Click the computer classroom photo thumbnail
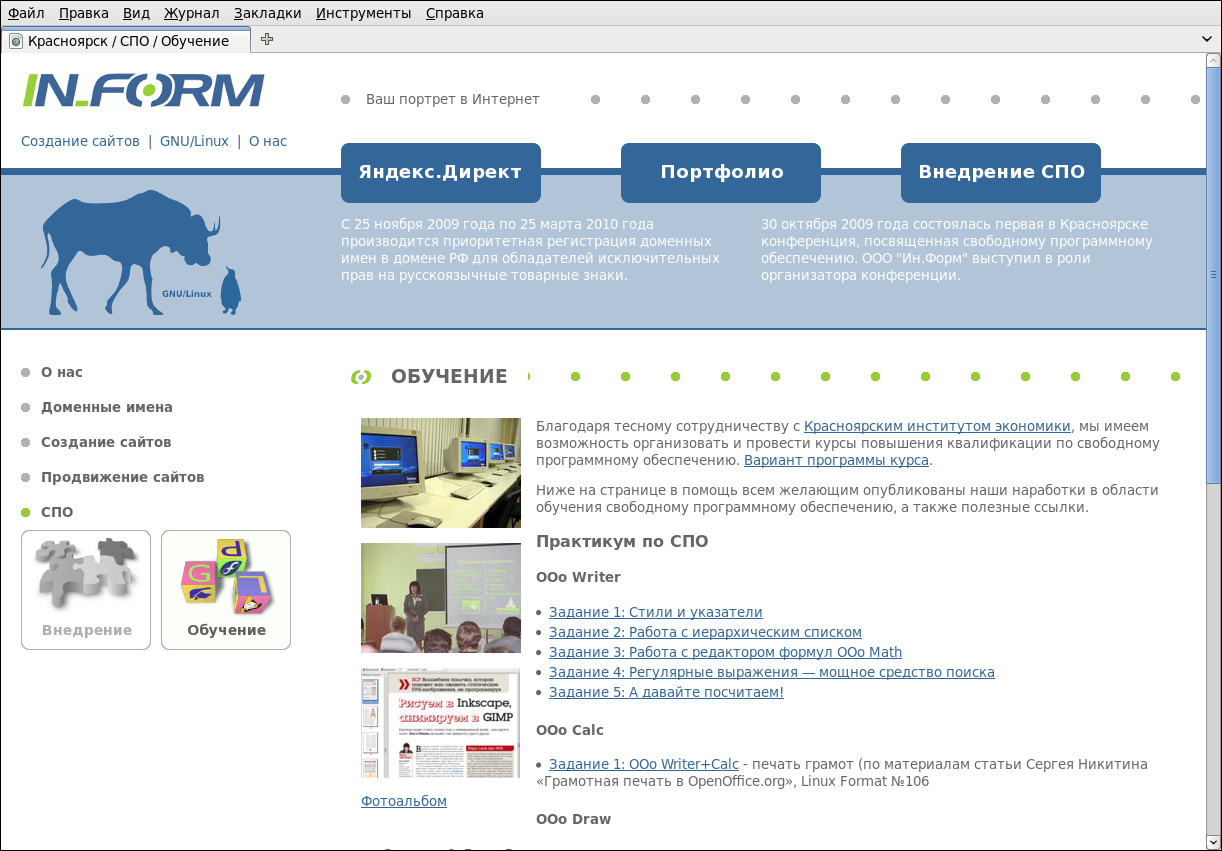The width and height of the screenshot is (1222, 851). (440, 472)
